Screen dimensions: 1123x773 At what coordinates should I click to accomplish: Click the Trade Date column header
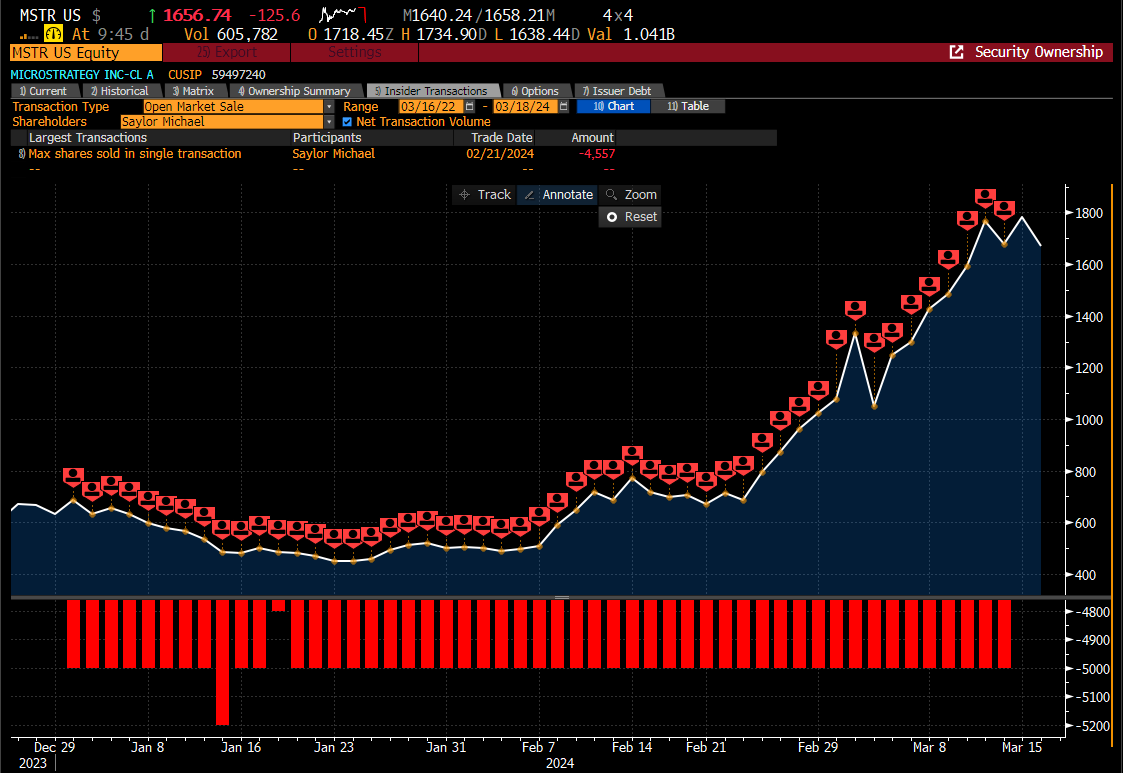point(501,138)
